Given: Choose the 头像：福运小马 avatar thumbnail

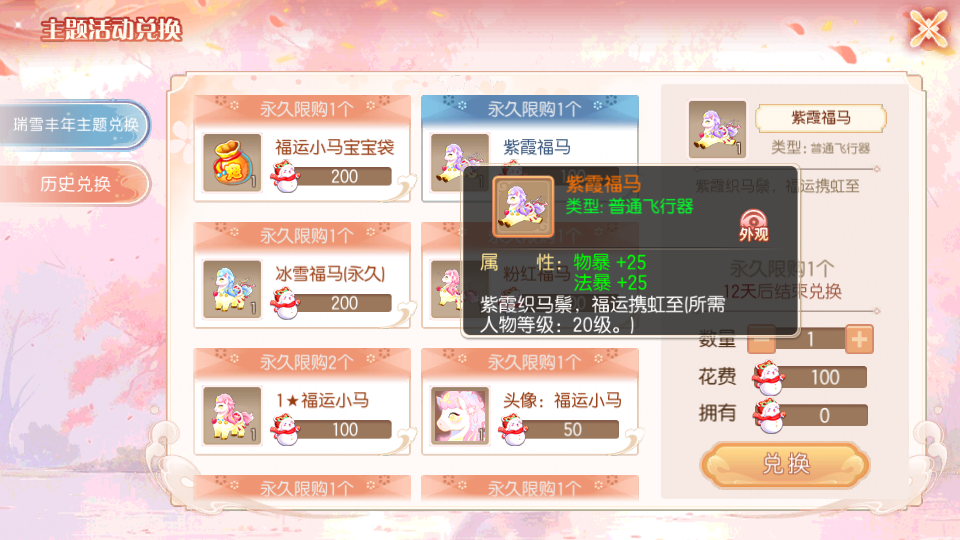Looking at the screenshot, I should coord(460,416).
